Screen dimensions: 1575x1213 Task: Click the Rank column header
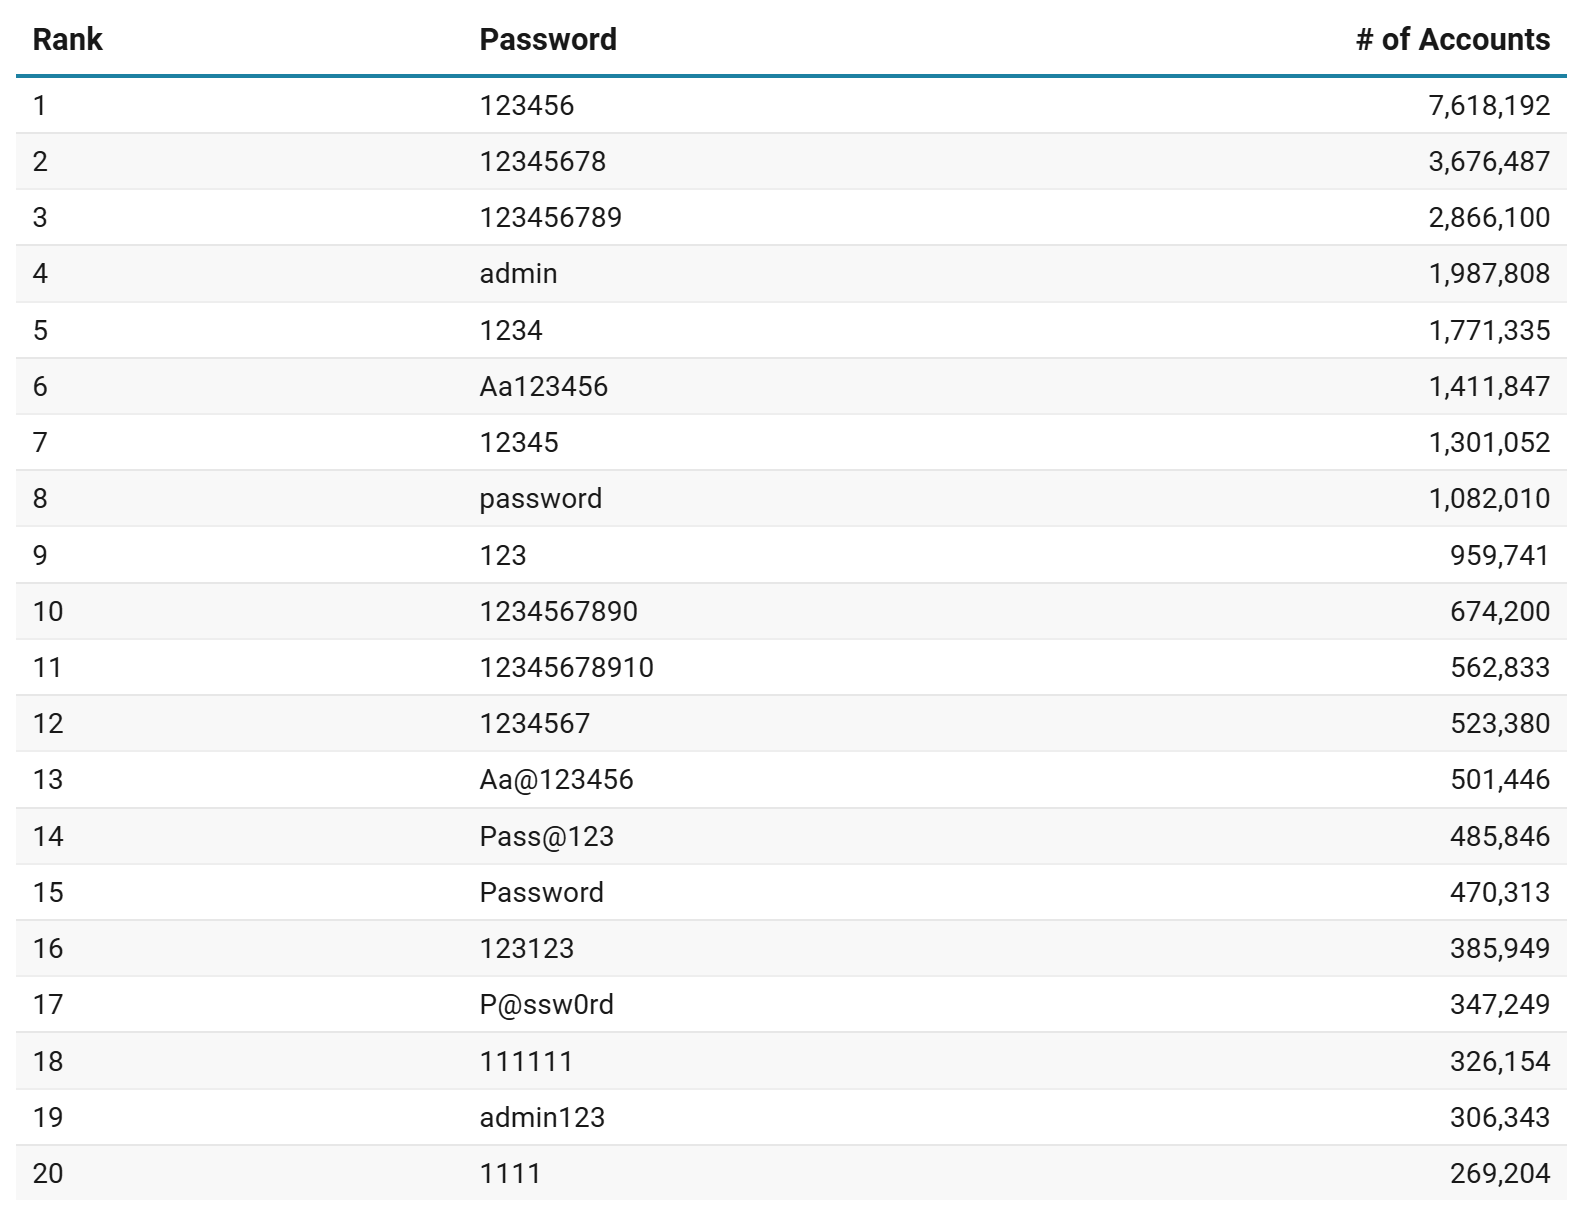67,40
